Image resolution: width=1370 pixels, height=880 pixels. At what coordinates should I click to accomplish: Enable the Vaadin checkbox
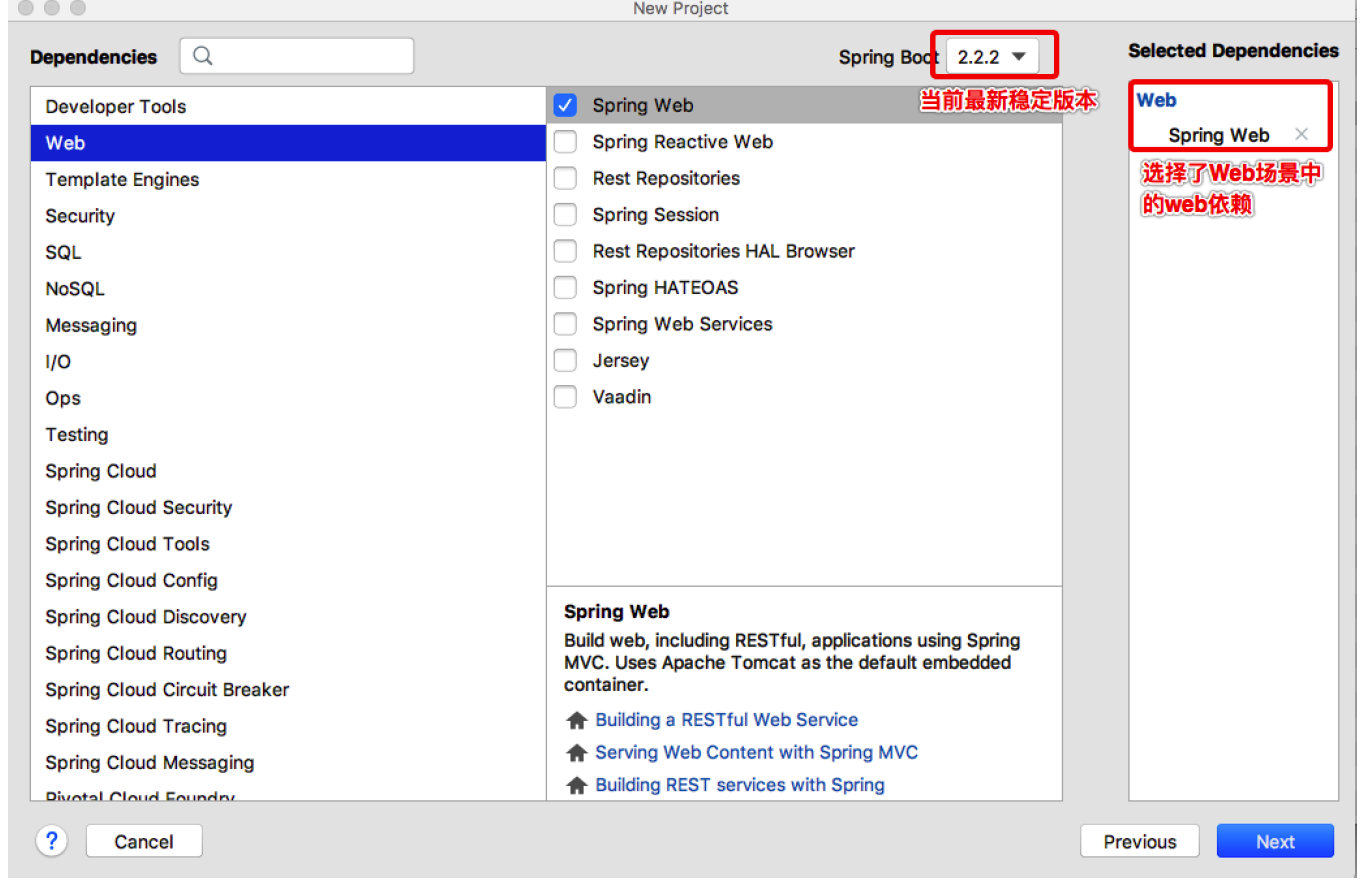click(565, 397)
